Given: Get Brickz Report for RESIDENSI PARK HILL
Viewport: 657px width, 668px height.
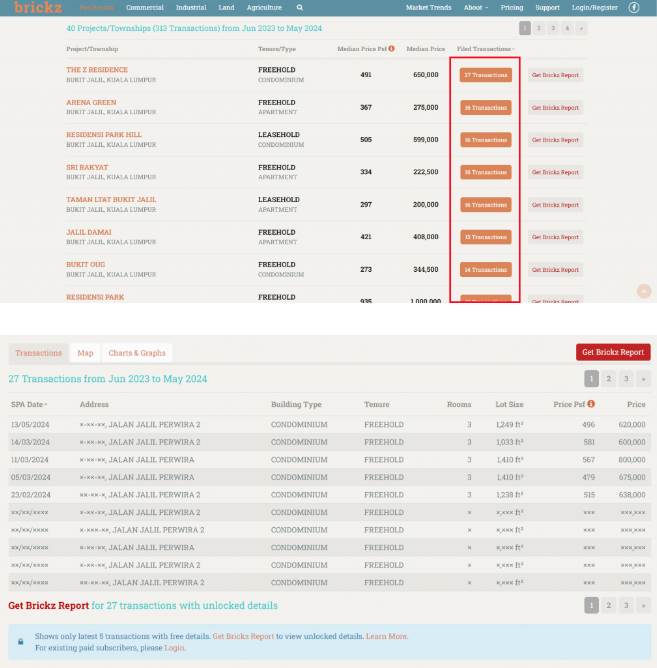Looking at the screenshot, I should tap(555, 140).
